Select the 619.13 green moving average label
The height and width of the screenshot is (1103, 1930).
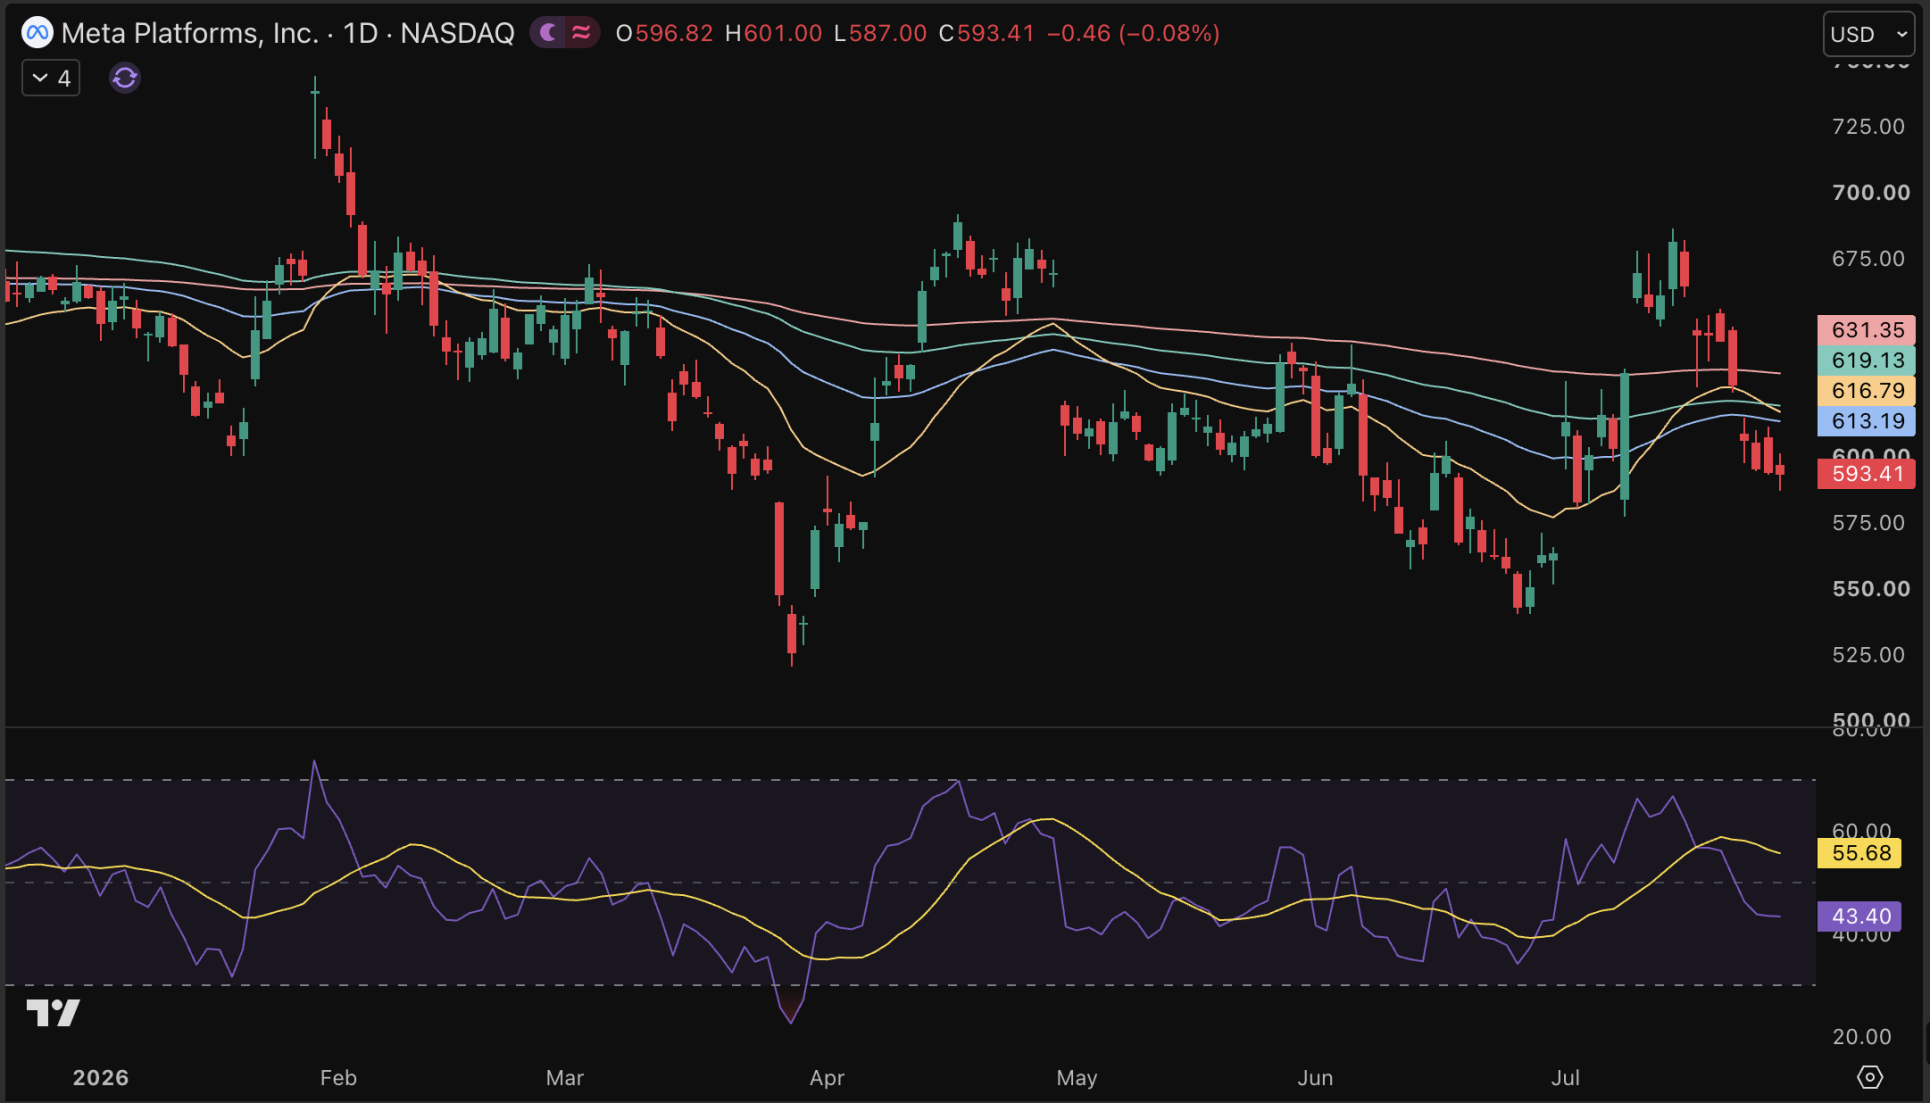1866,360
